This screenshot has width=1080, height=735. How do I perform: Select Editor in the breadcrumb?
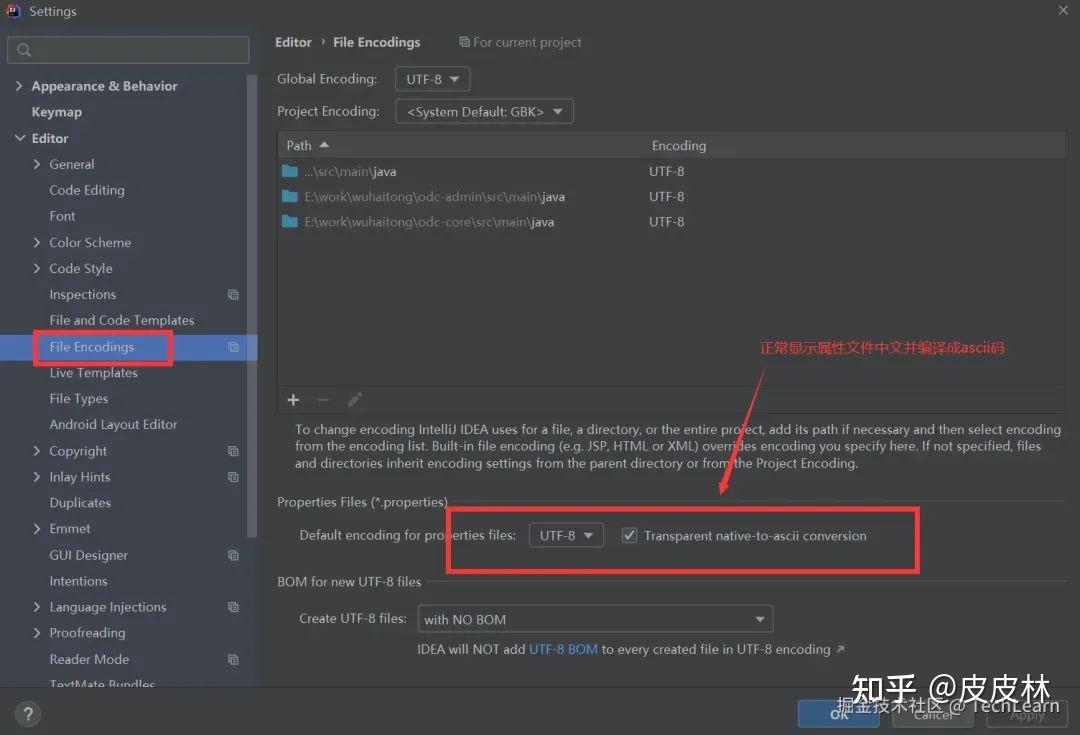[293, 42]
